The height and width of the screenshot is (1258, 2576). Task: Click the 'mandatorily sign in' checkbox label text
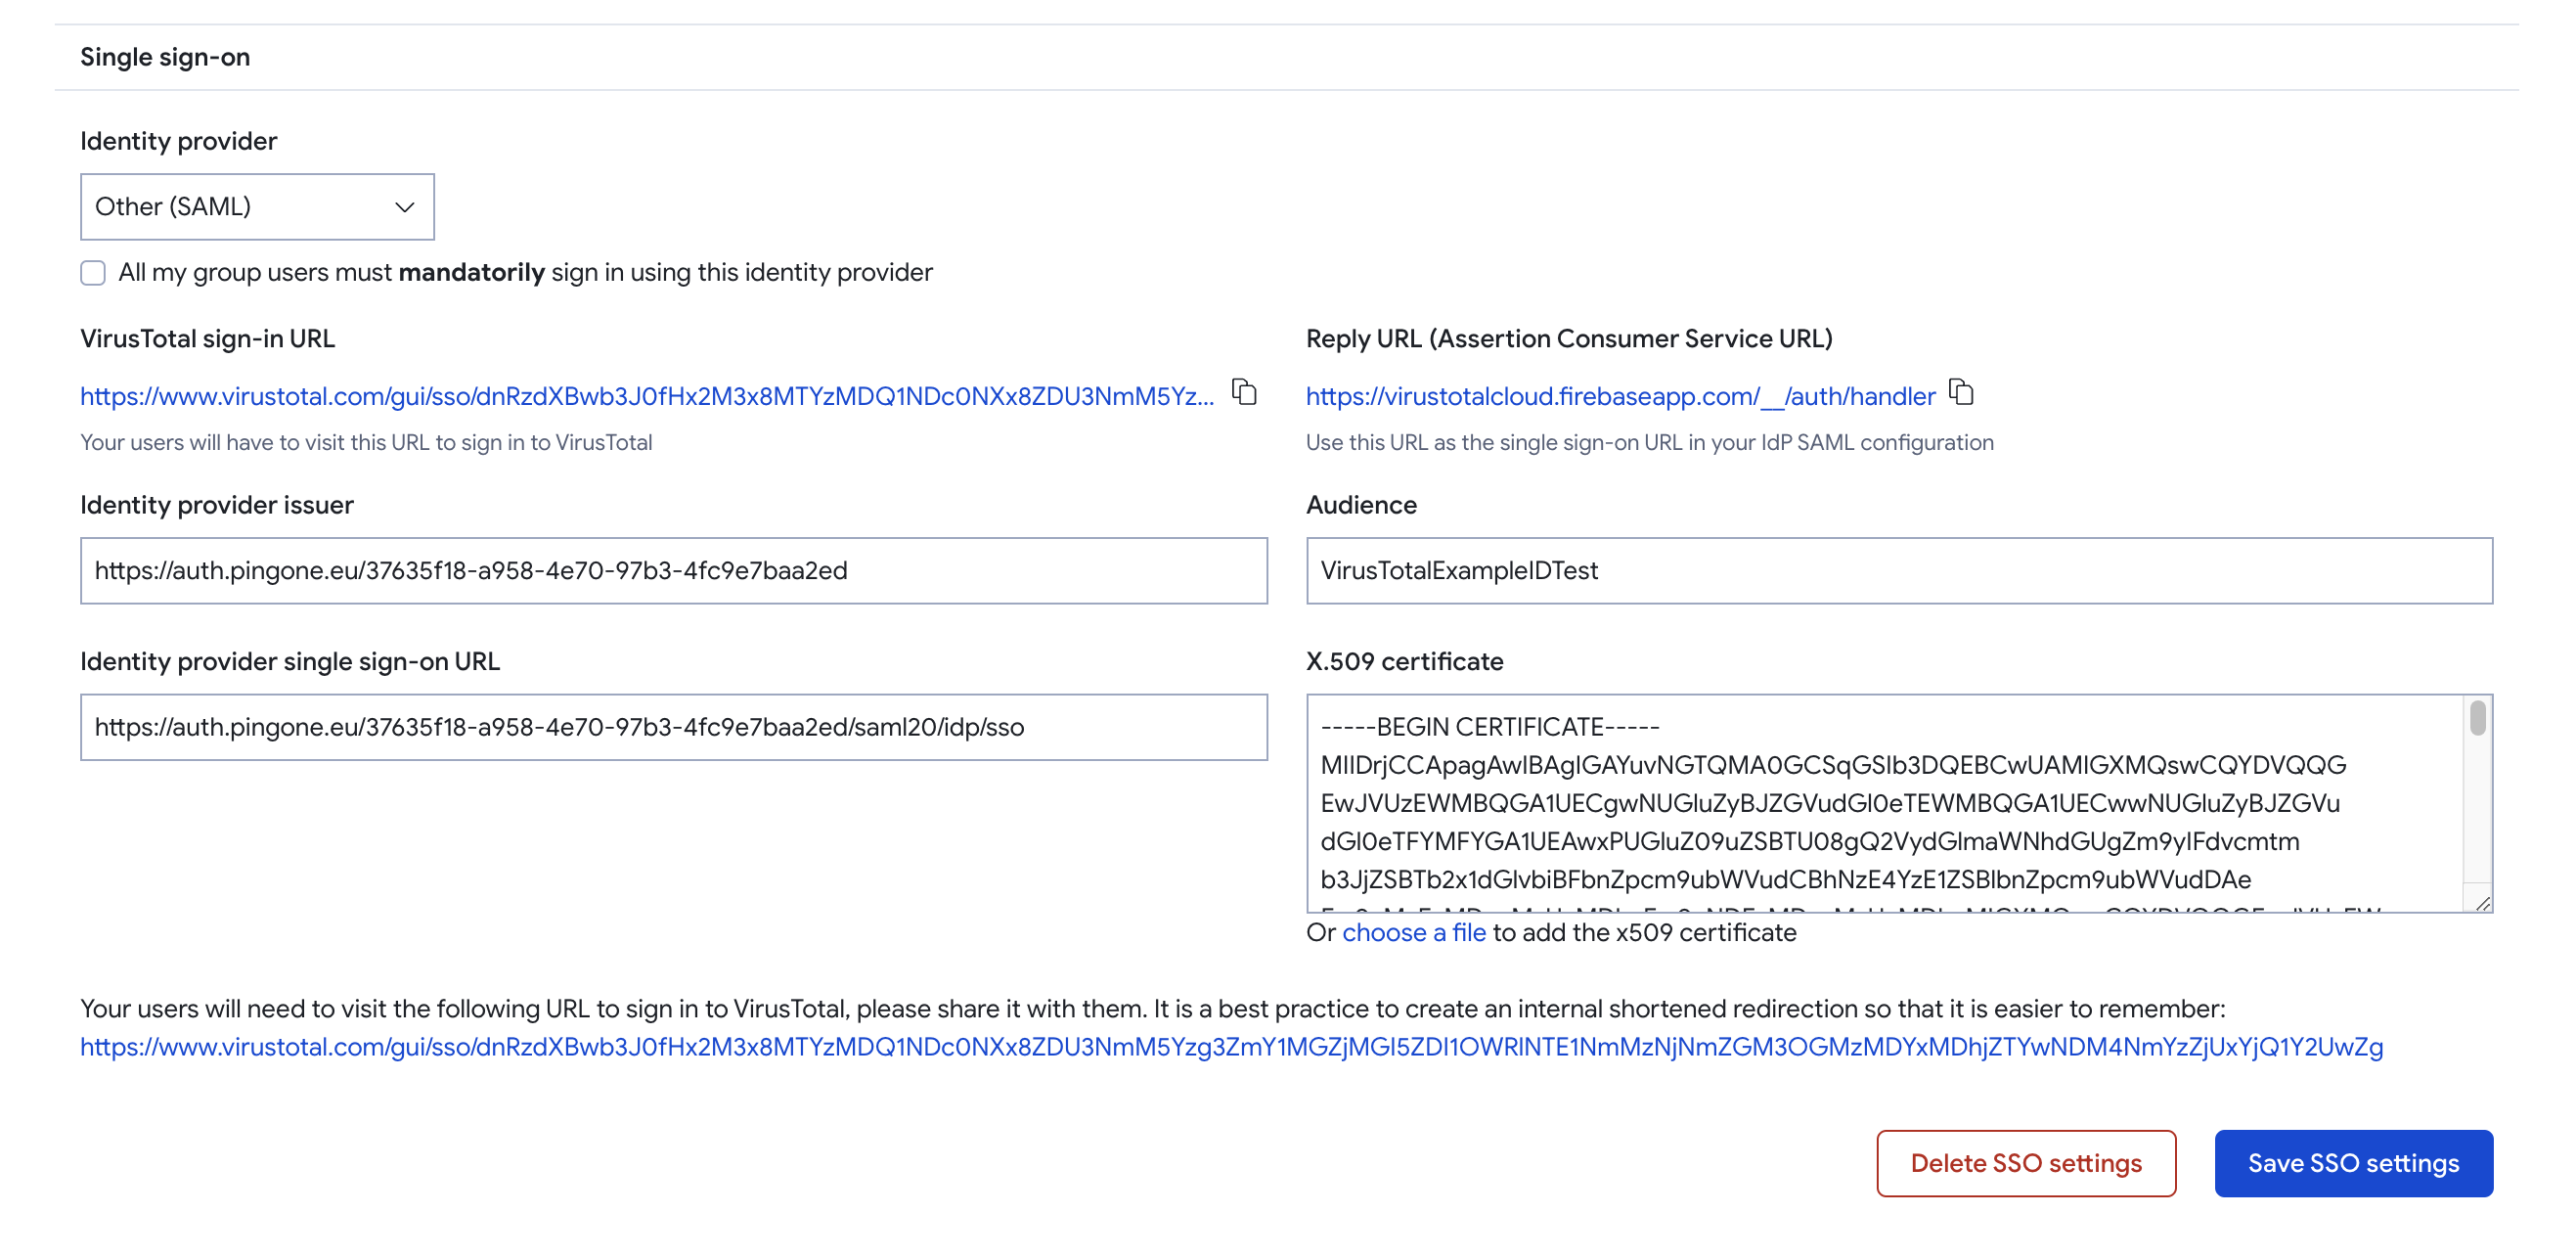coord(525,273)
